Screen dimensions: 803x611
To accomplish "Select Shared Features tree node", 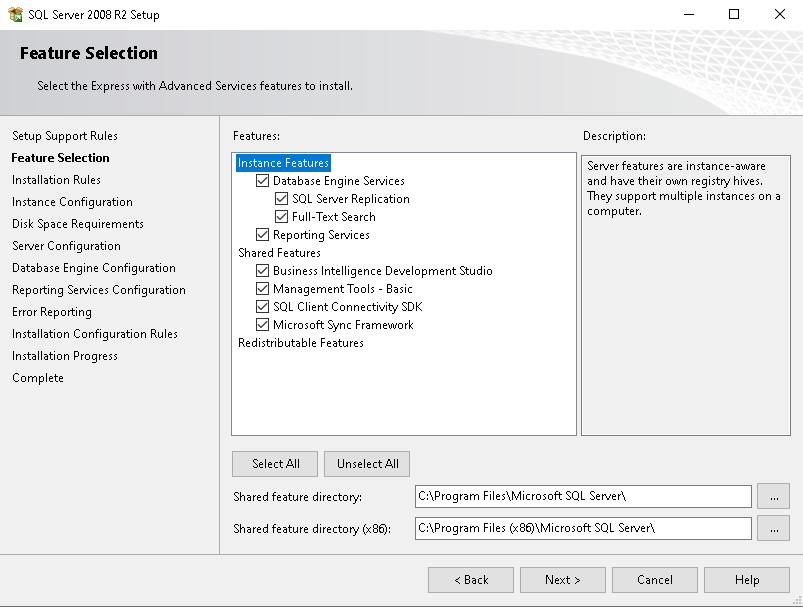I will coord(279,252).
